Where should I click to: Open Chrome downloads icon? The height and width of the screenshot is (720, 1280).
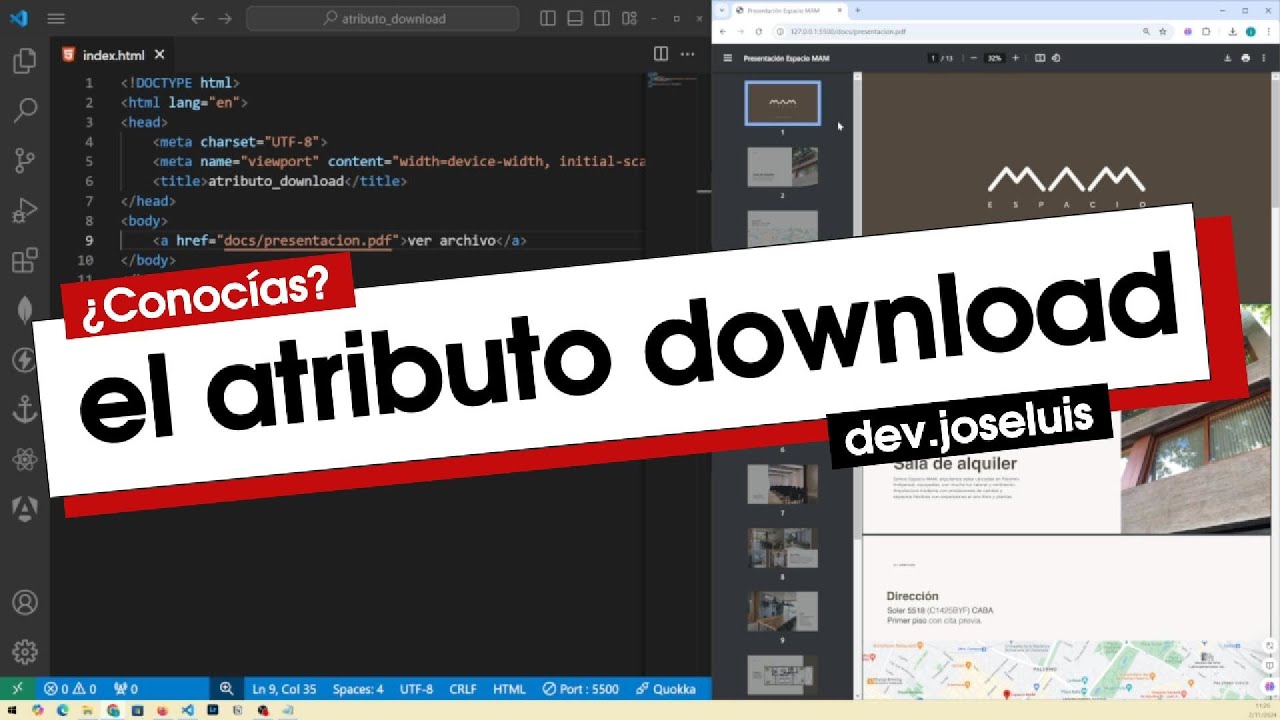[x=1233, y=31]
